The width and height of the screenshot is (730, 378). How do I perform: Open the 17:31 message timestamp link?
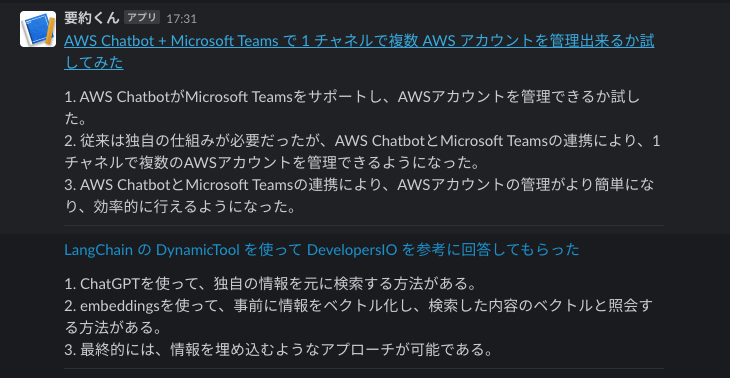[182, 19]
